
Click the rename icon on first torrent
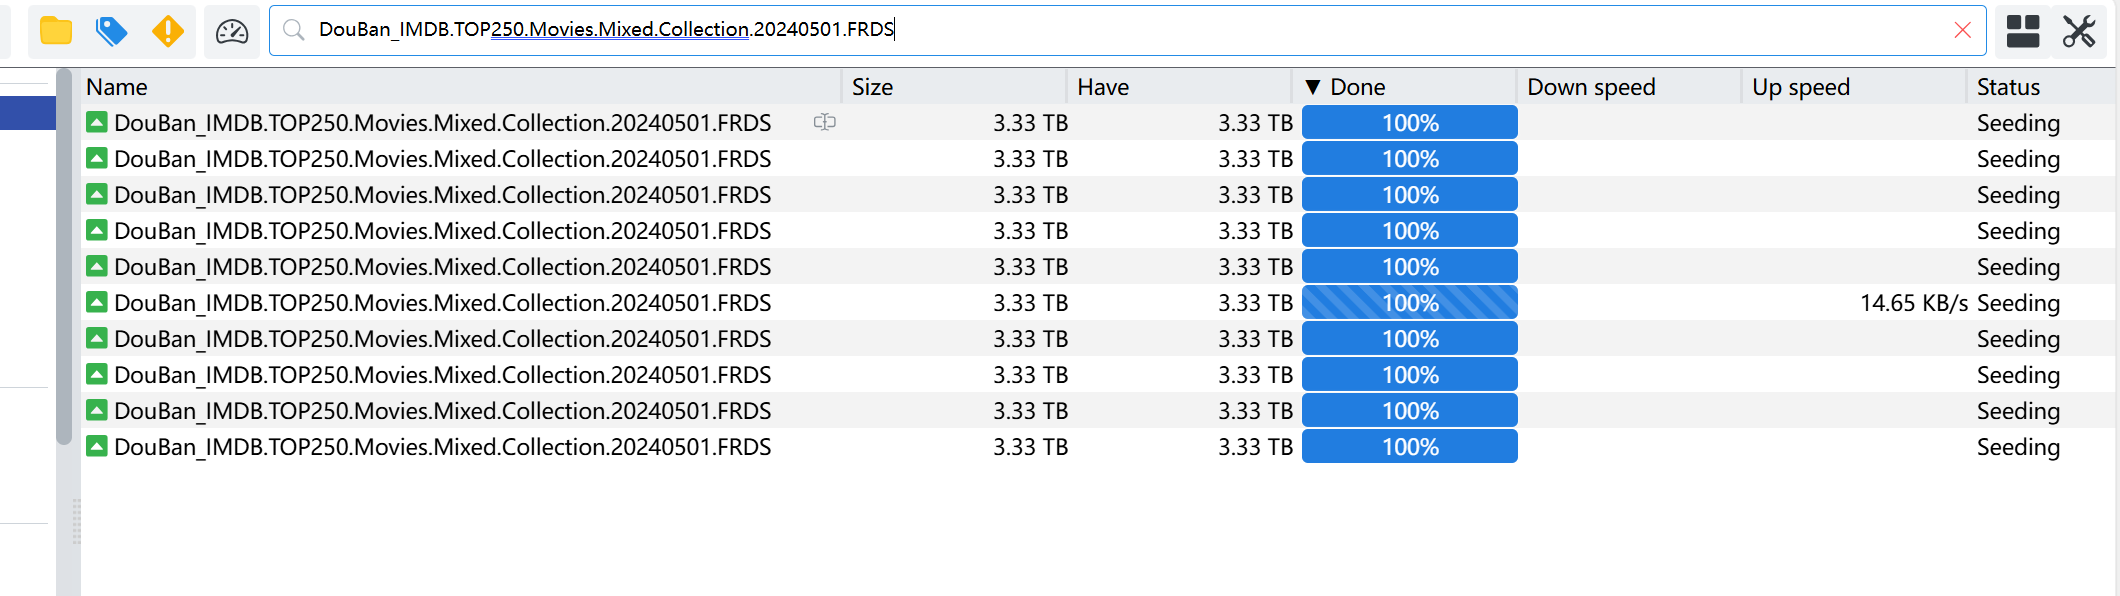tap(824, 122)
